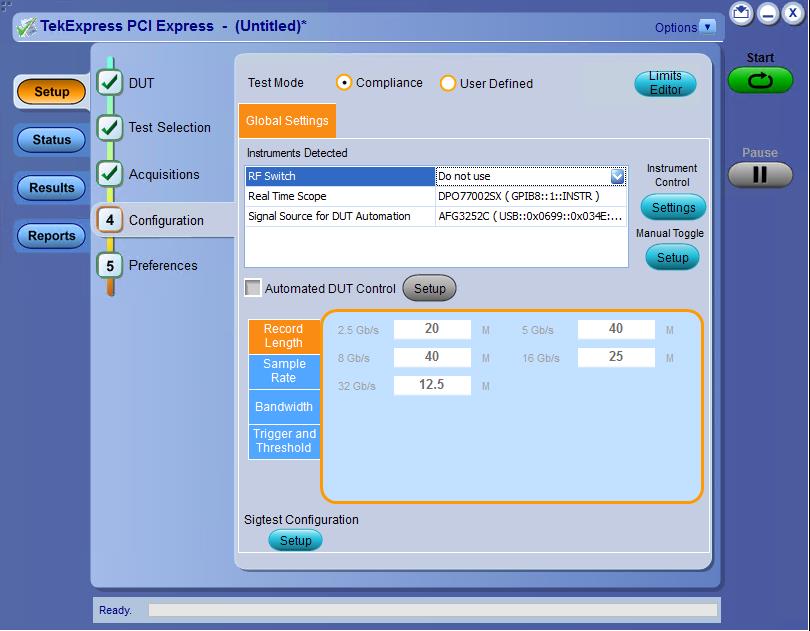Click the Pause button
The height and width of the screenshot is (631, 810).
tap(760, 175)
